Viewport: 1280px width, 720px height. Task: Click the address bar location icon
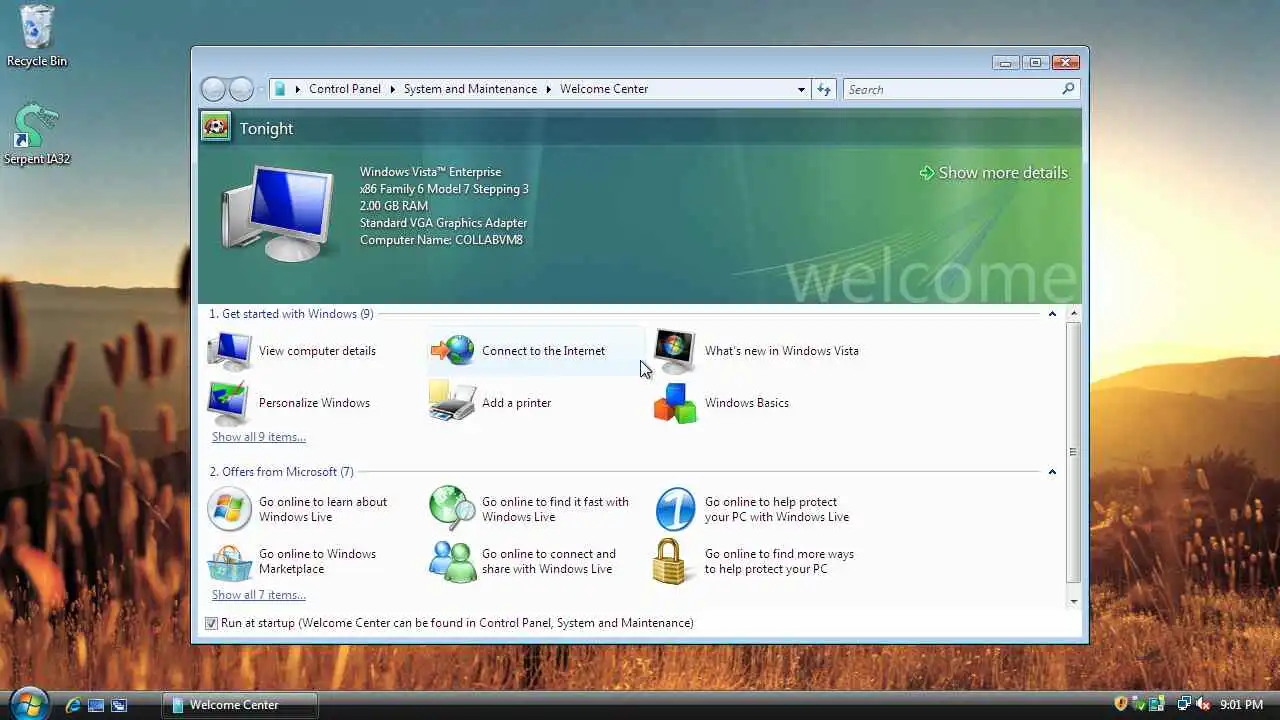click(x=281, y=89)
